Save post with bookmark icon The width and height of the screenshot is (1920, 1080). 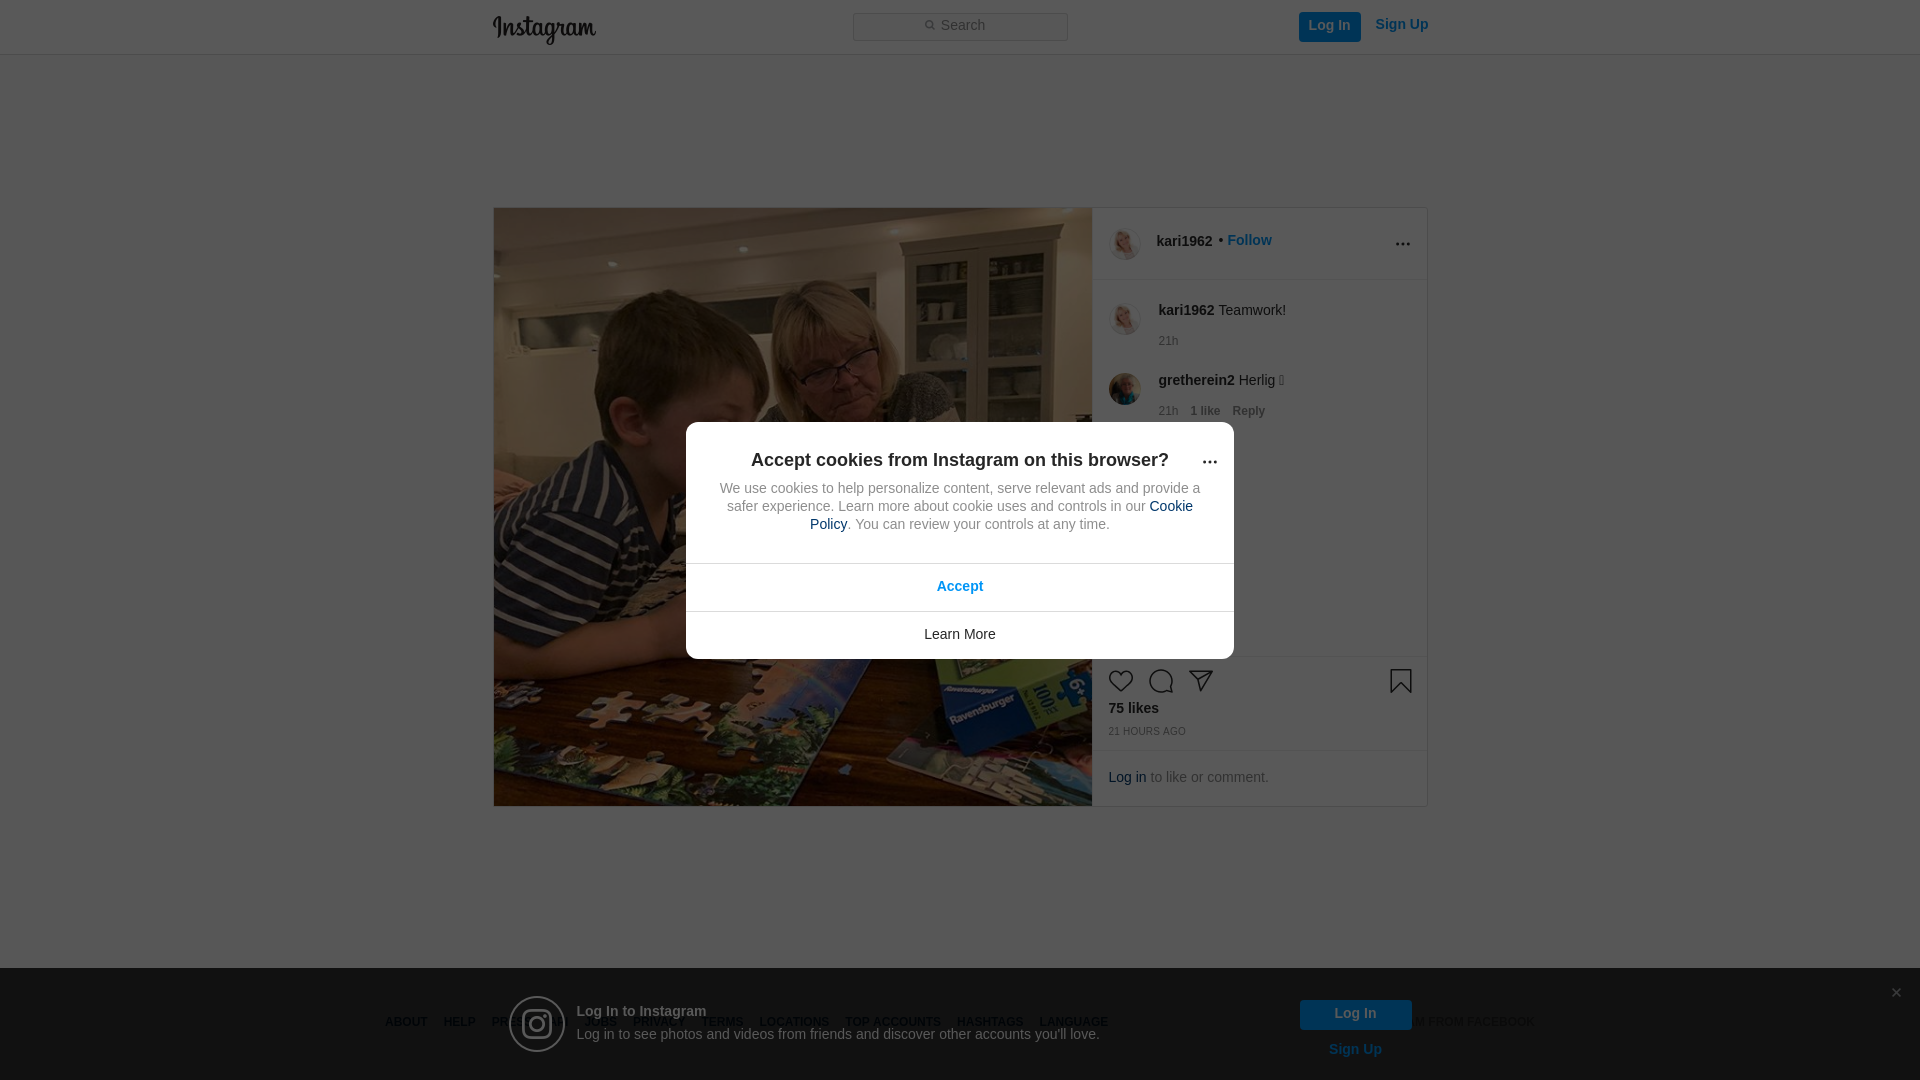point(1400,681)
